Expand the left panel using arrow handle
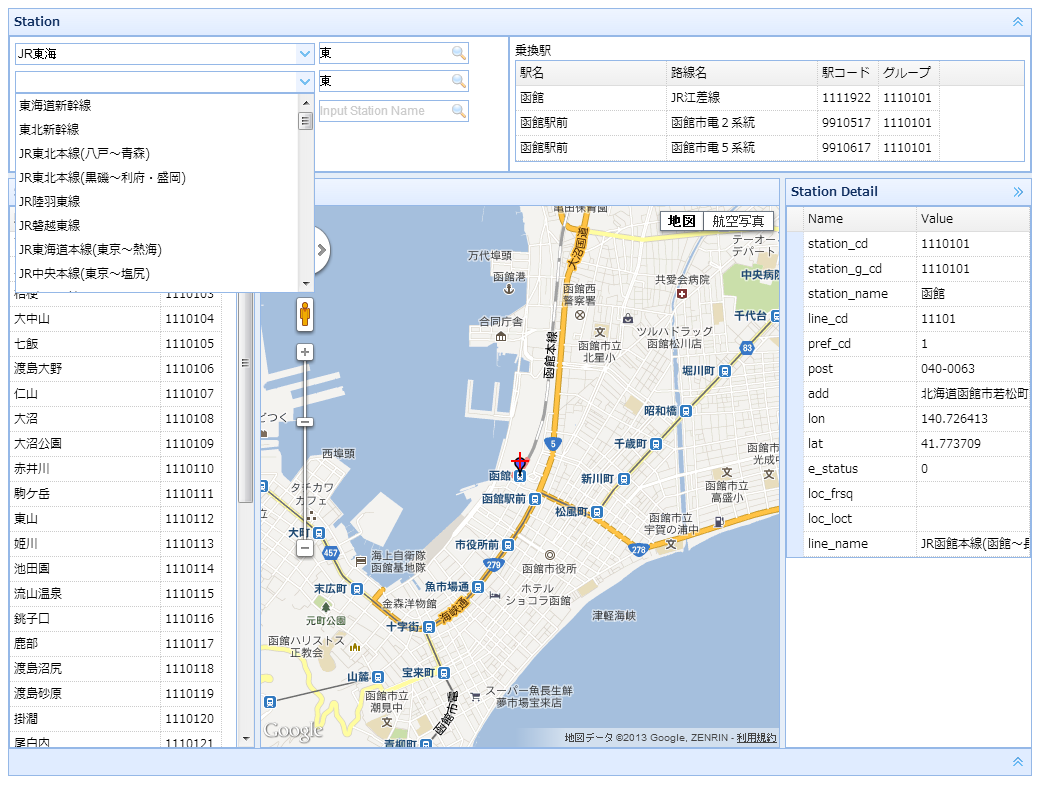Image resolution: width=1046 pixels, height=793 pixels. tap(320, 250)
